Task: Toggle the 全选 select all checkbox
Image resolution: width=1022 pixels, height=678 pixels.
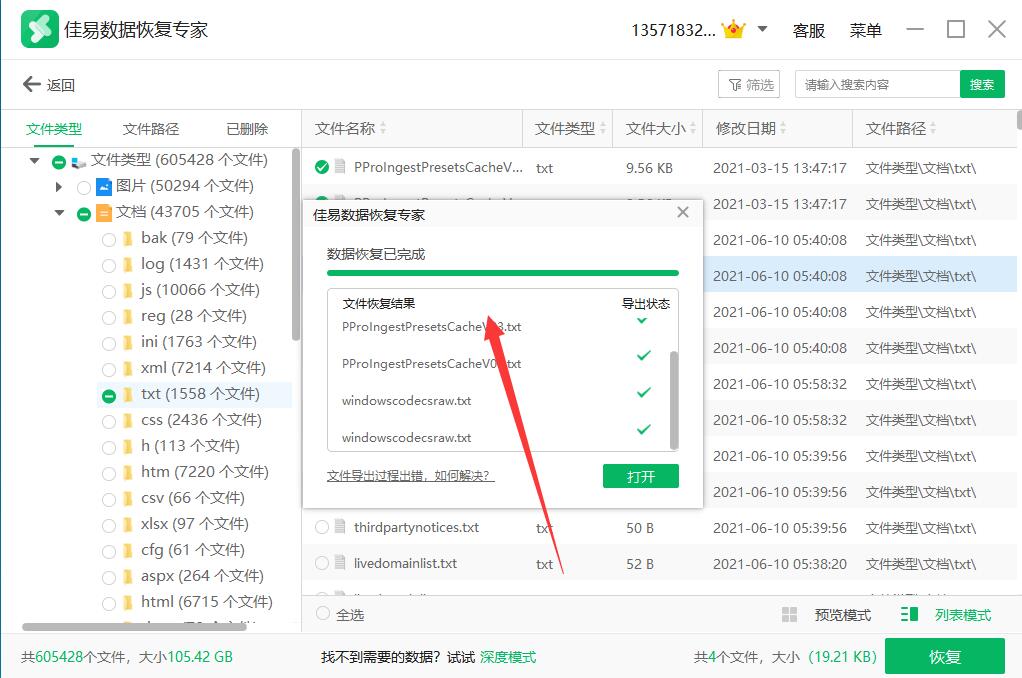Action: click(323, 613)
